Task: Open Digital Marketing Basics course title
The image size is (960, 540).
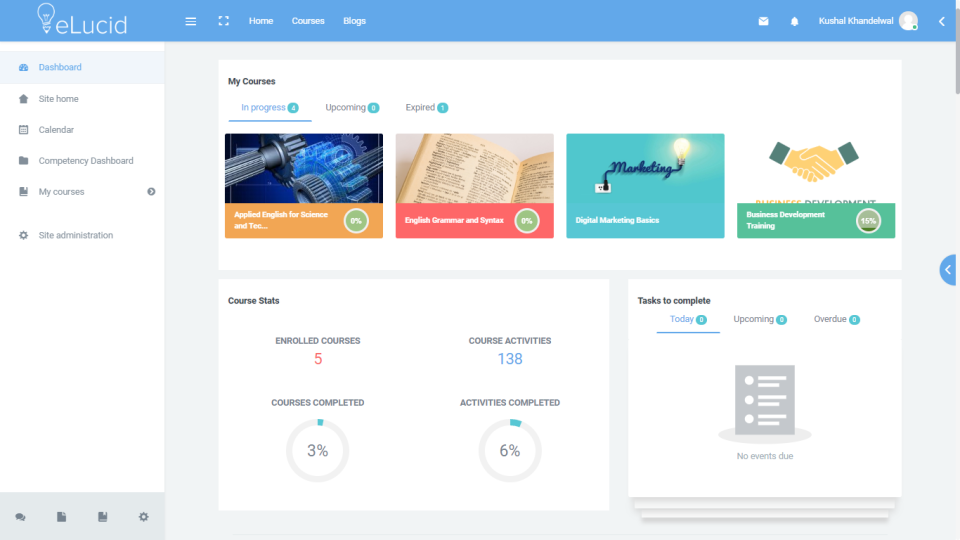Action: (617, 220)
